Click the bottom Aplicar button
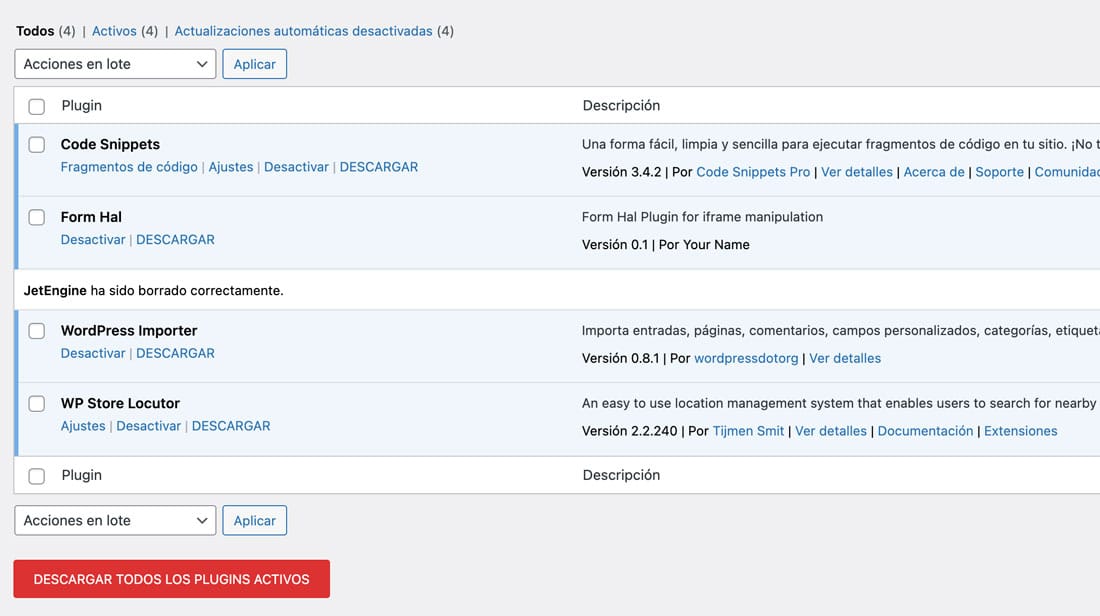The image size is (1100, 616). 255,521
